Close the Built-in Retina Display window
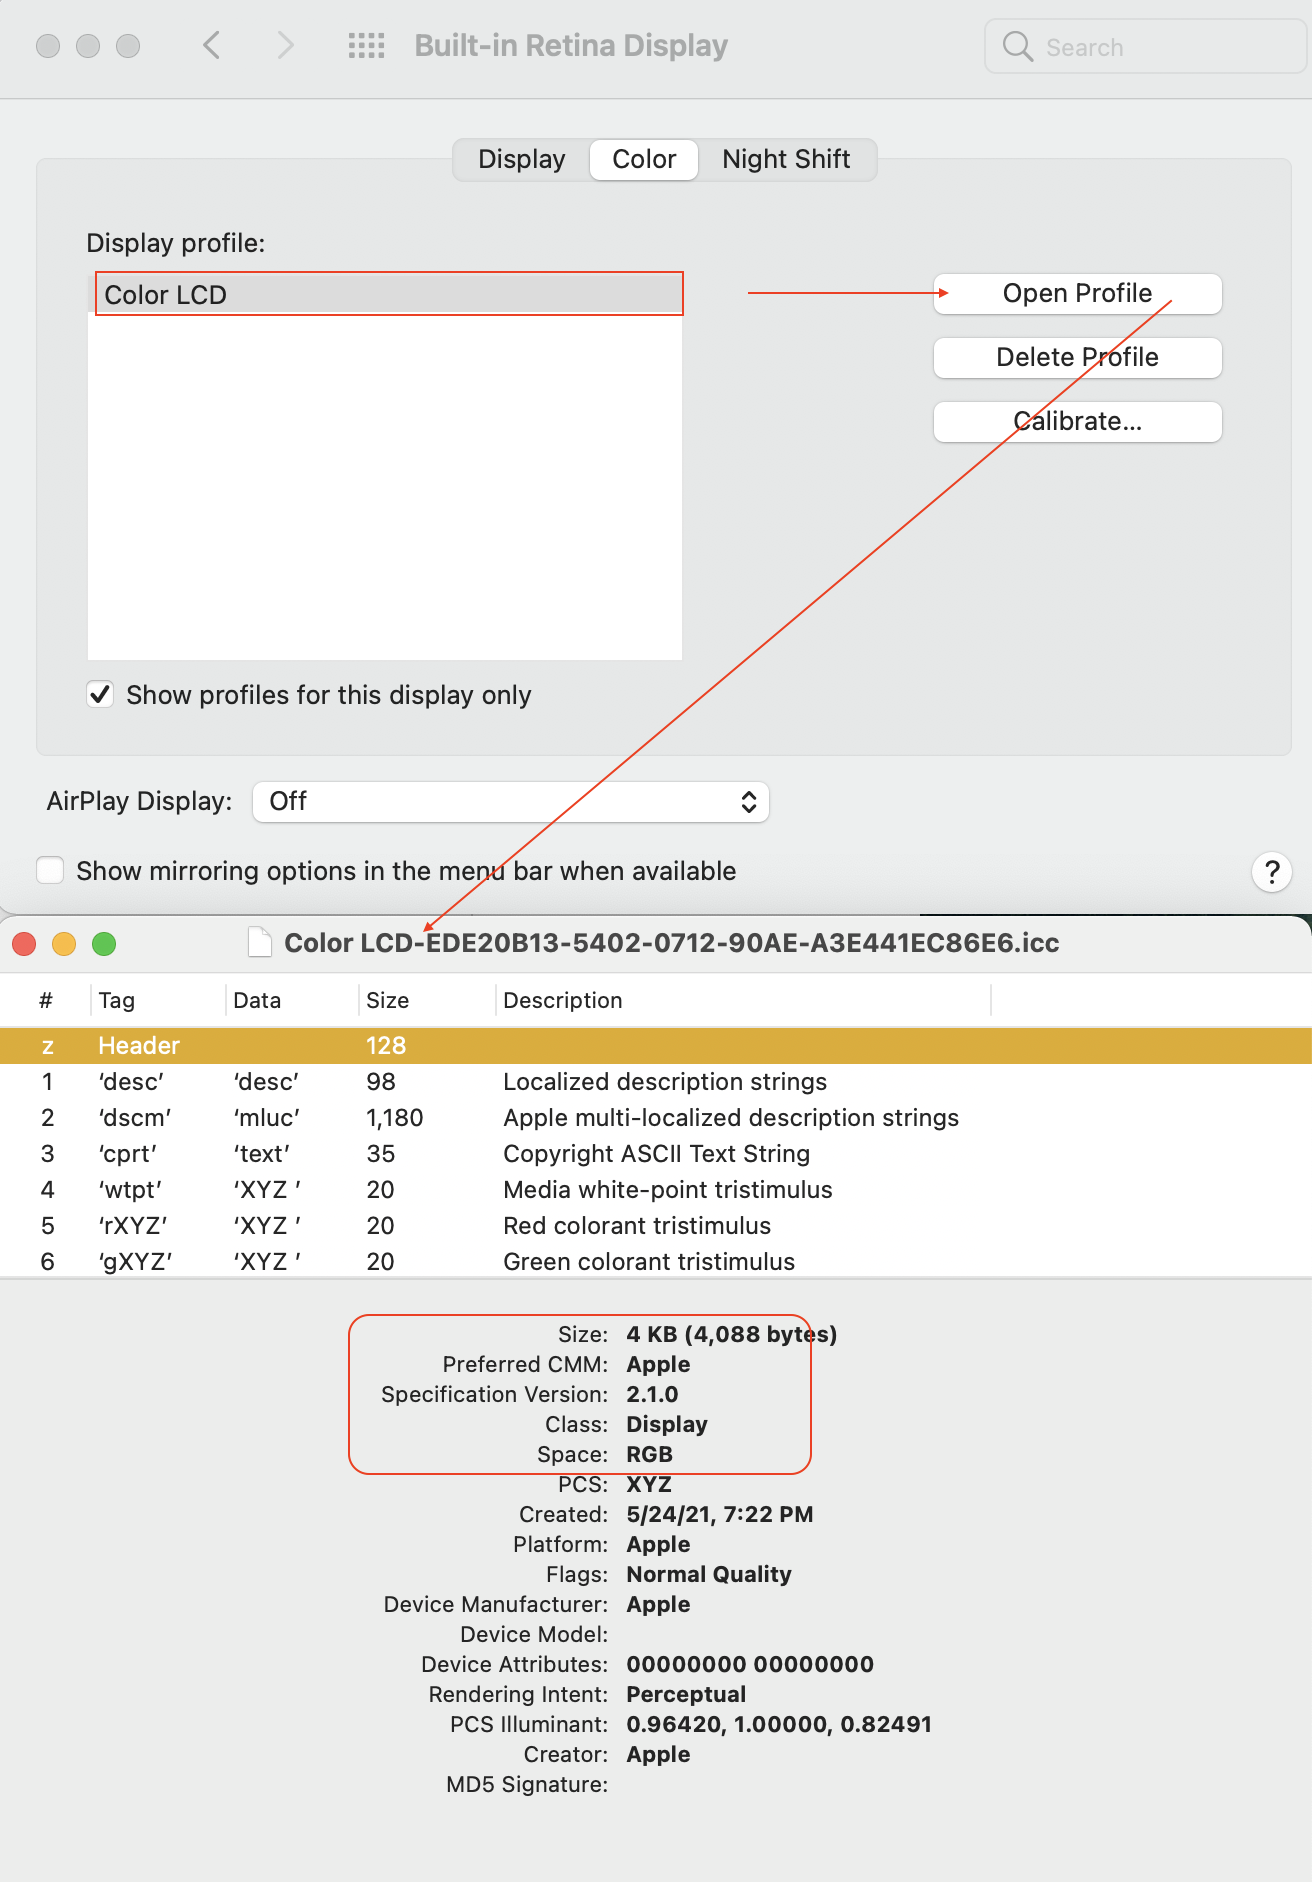This screenshot has height=1882, width=1312. point(48,46)
